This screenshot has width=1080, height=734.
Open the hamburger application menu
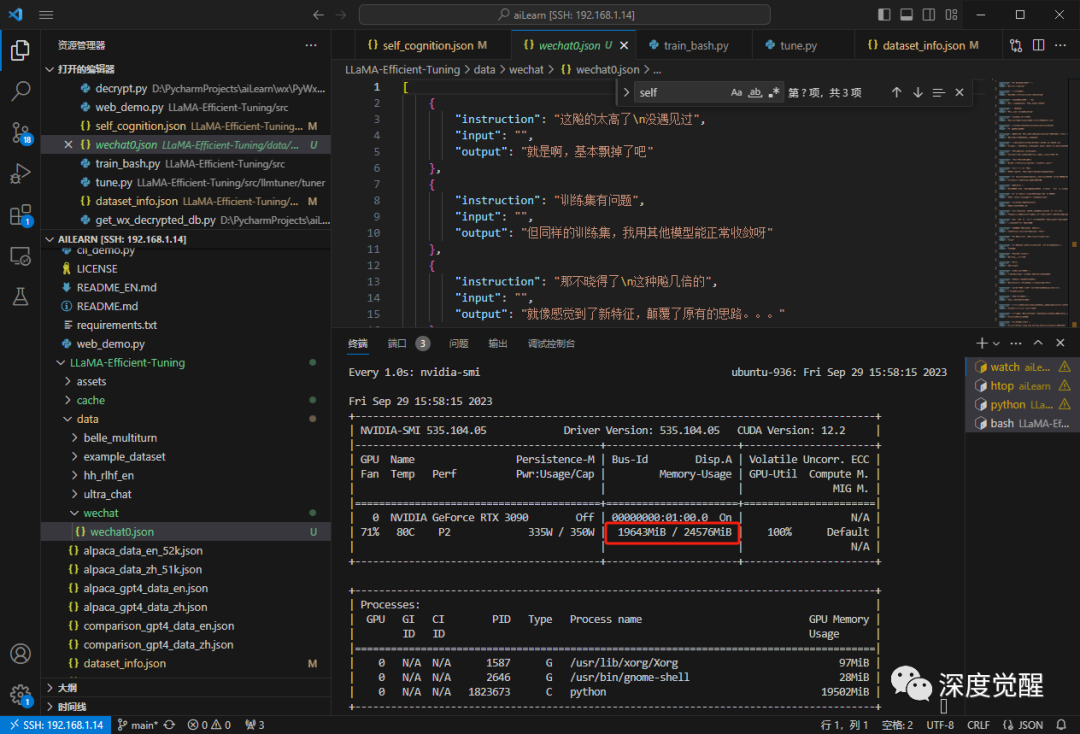[x=46, y=14]
